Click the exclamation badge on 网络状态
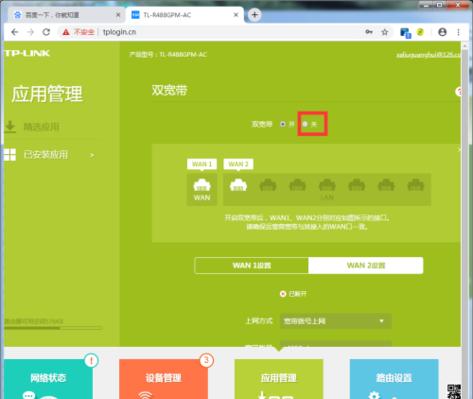 pos(91,360)
